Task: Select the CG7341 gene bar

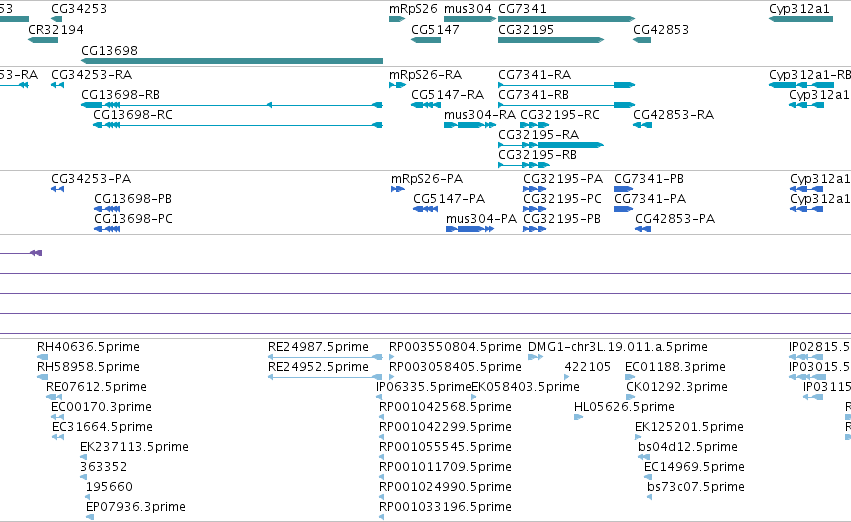Action: coord(567,19)
